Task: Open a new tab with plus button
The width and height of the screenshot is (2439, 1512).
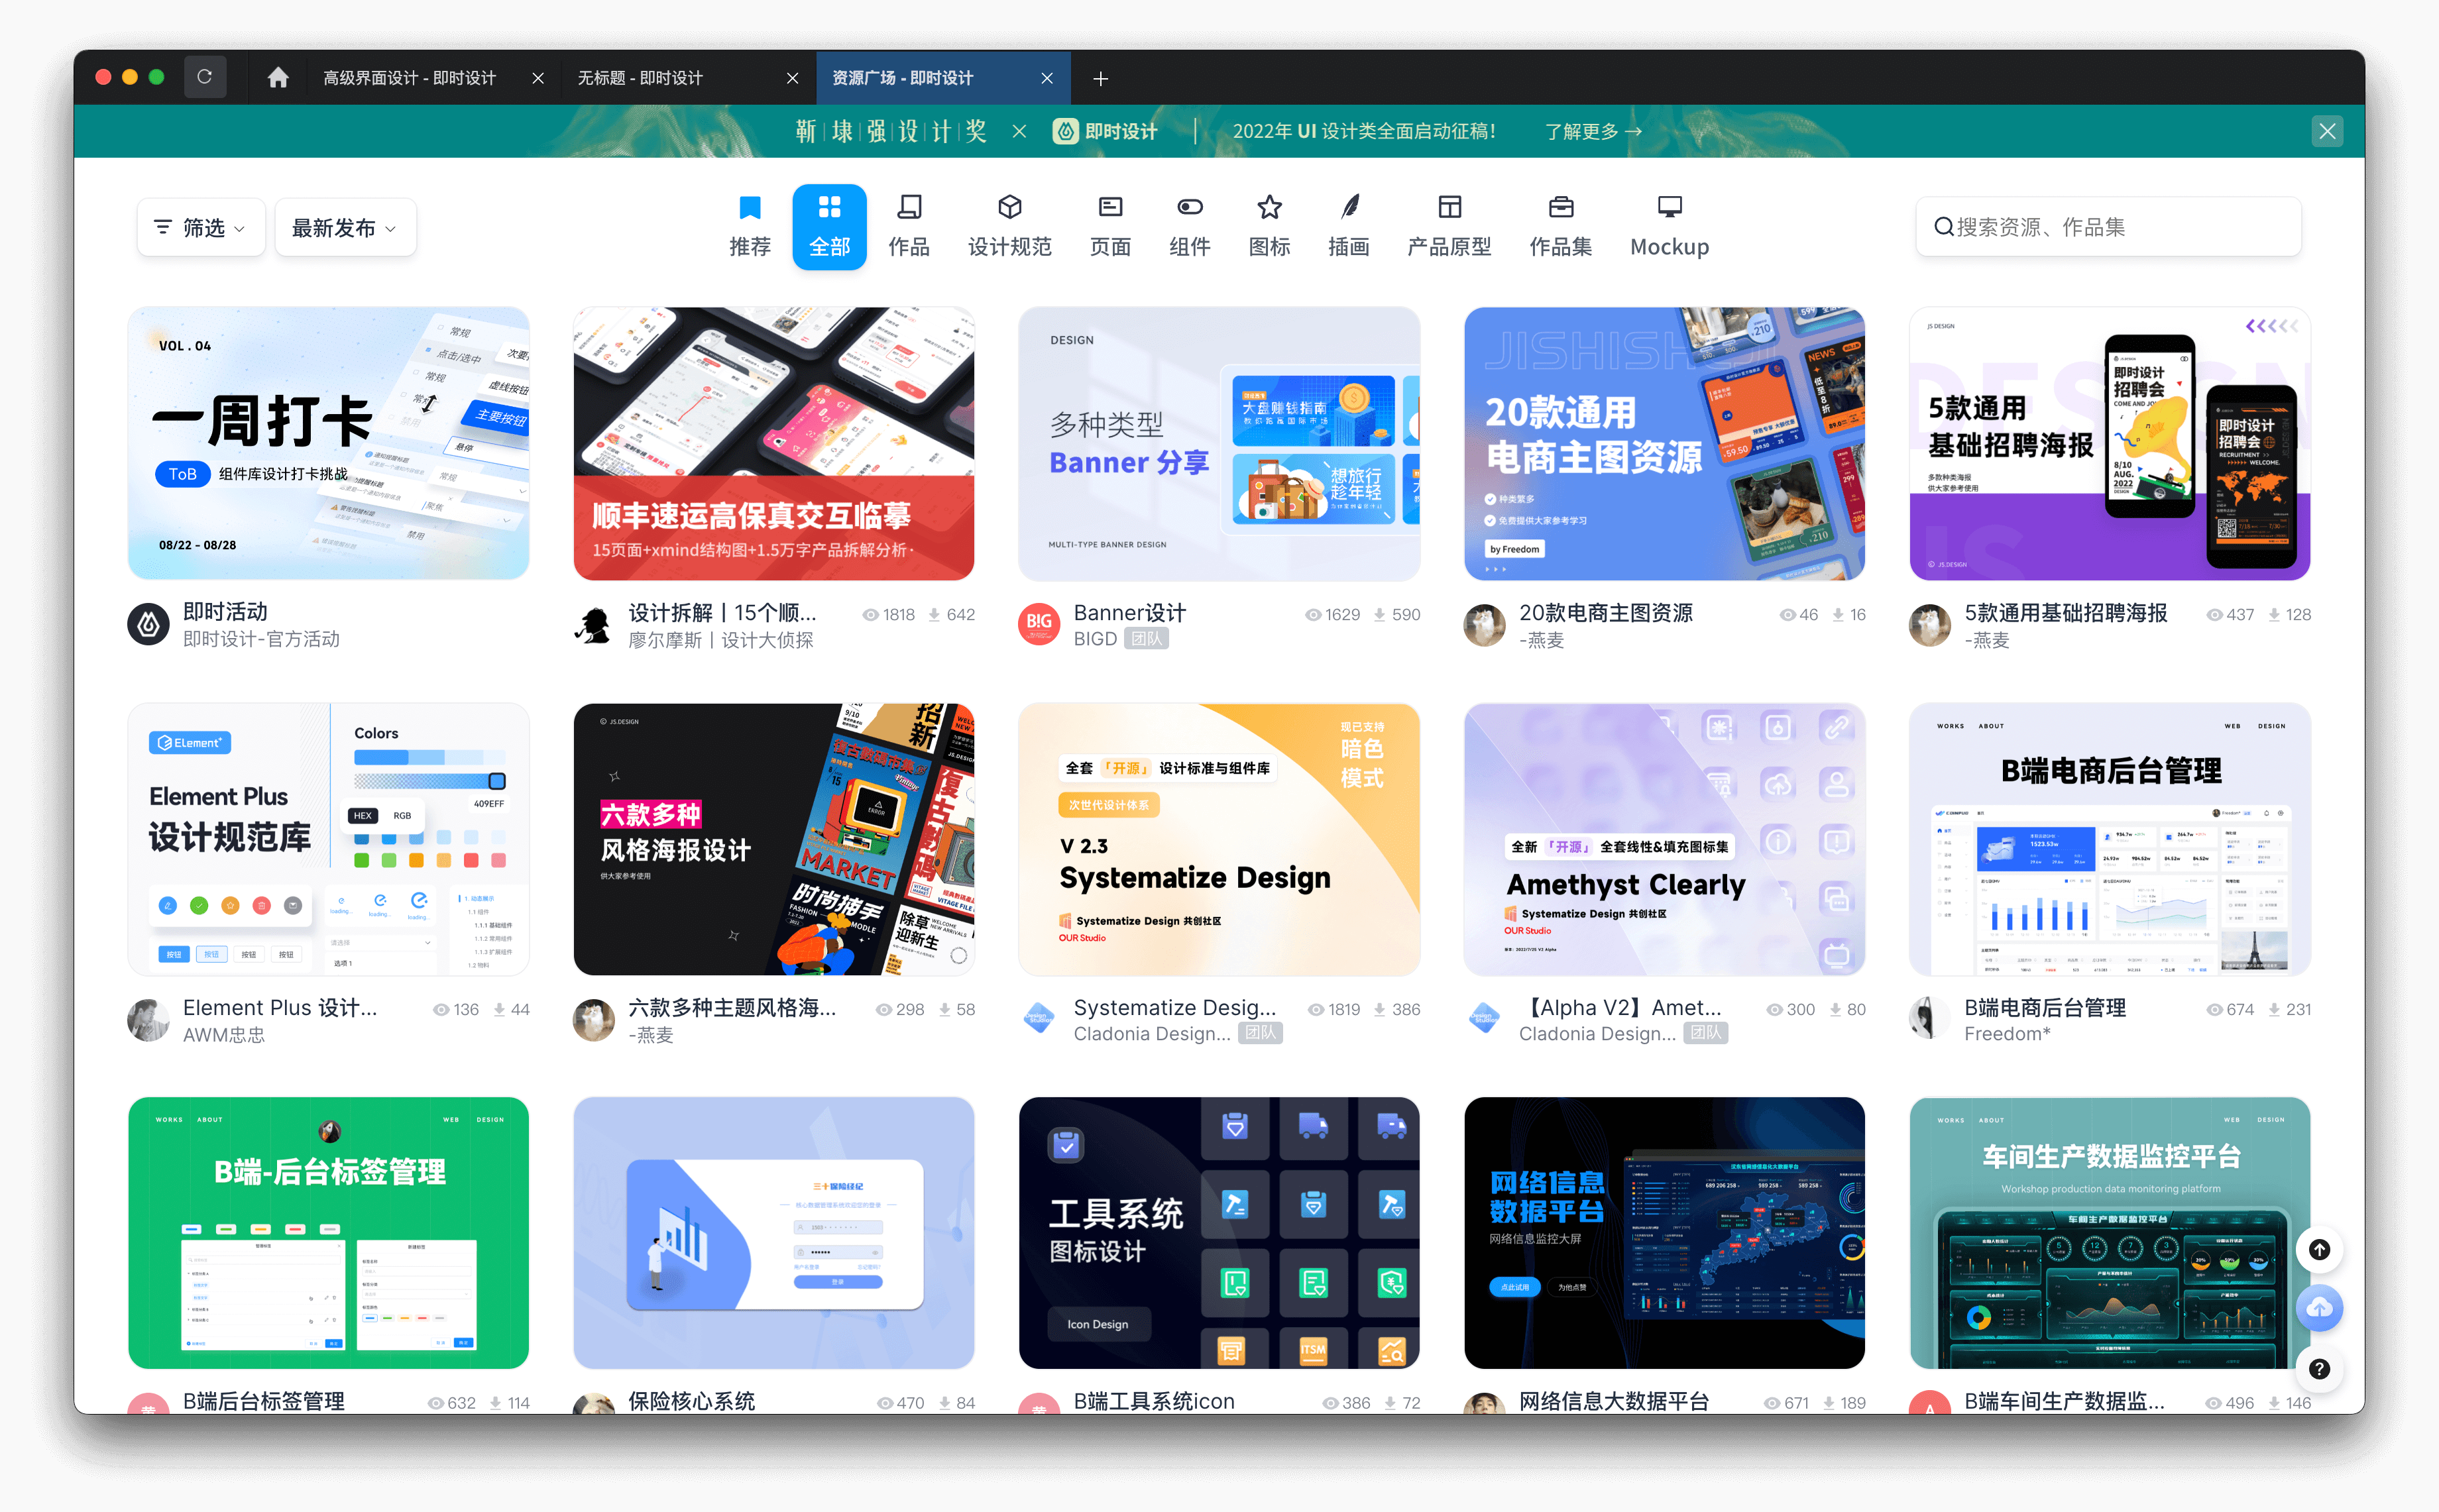Action: coord(1100,79)
